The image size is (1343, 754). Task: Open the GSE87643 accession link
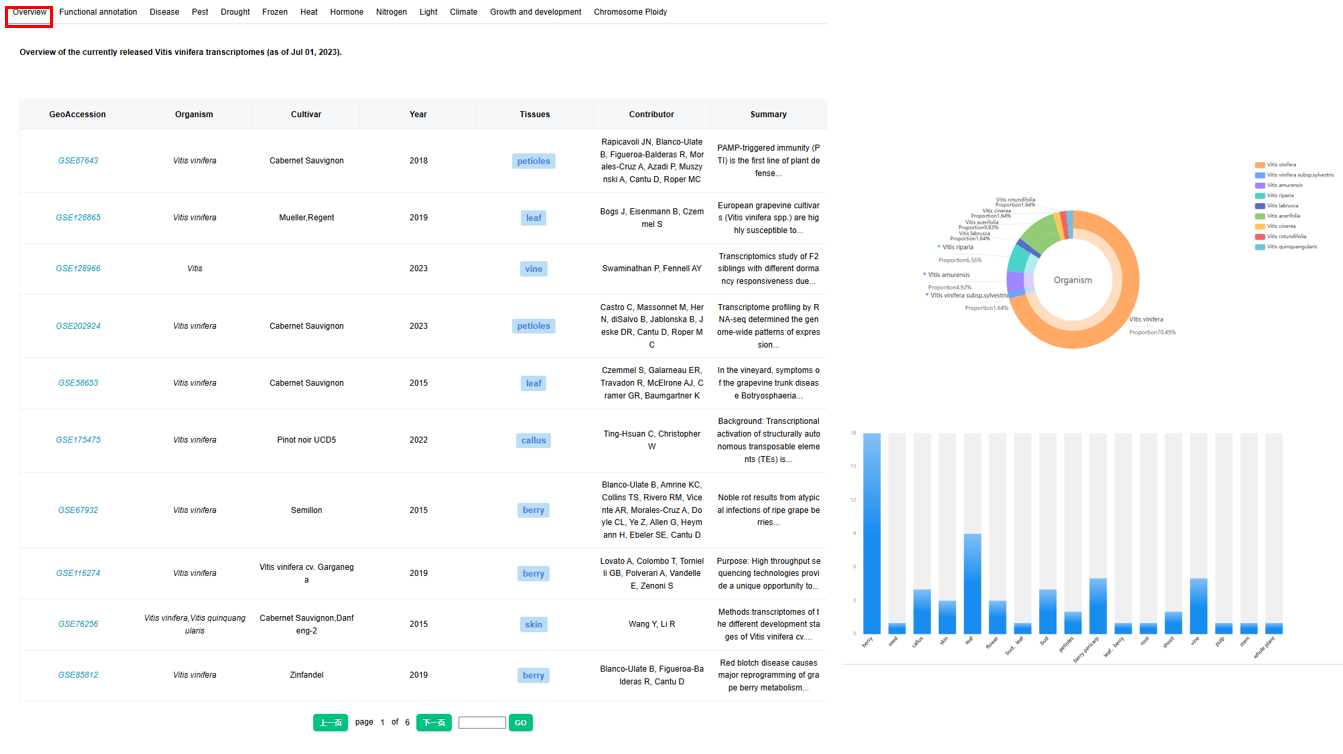click(x=78, y=161)
